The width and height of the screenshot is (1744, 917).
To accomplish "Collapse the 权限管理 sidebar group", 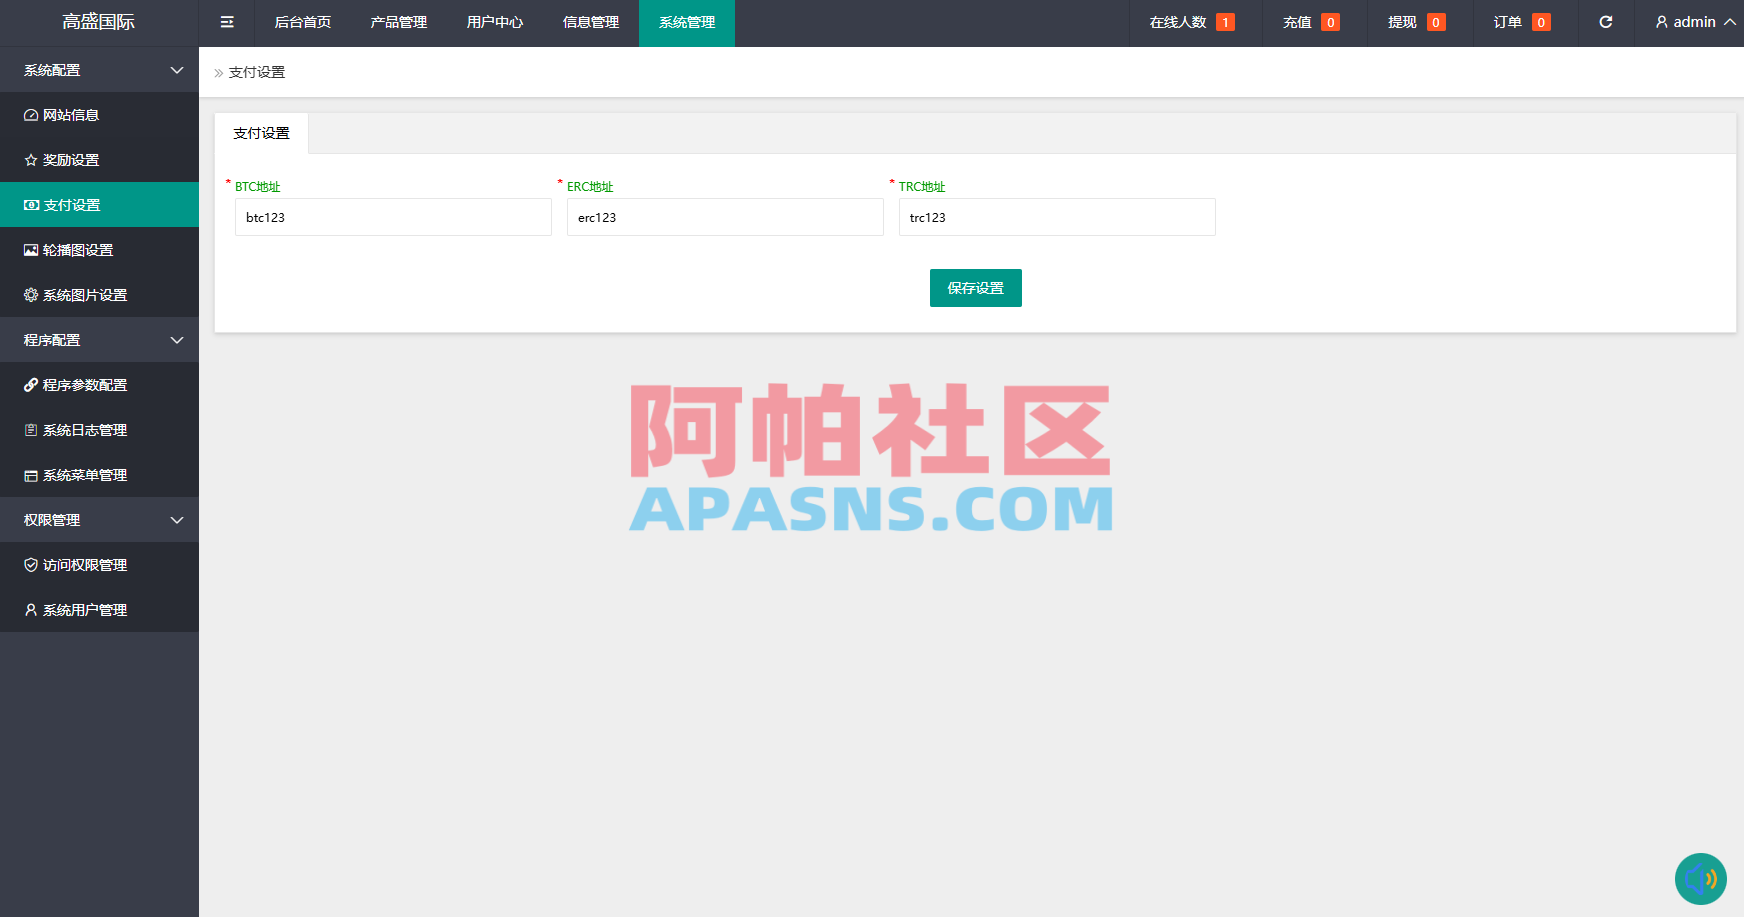I will [99, 520].
